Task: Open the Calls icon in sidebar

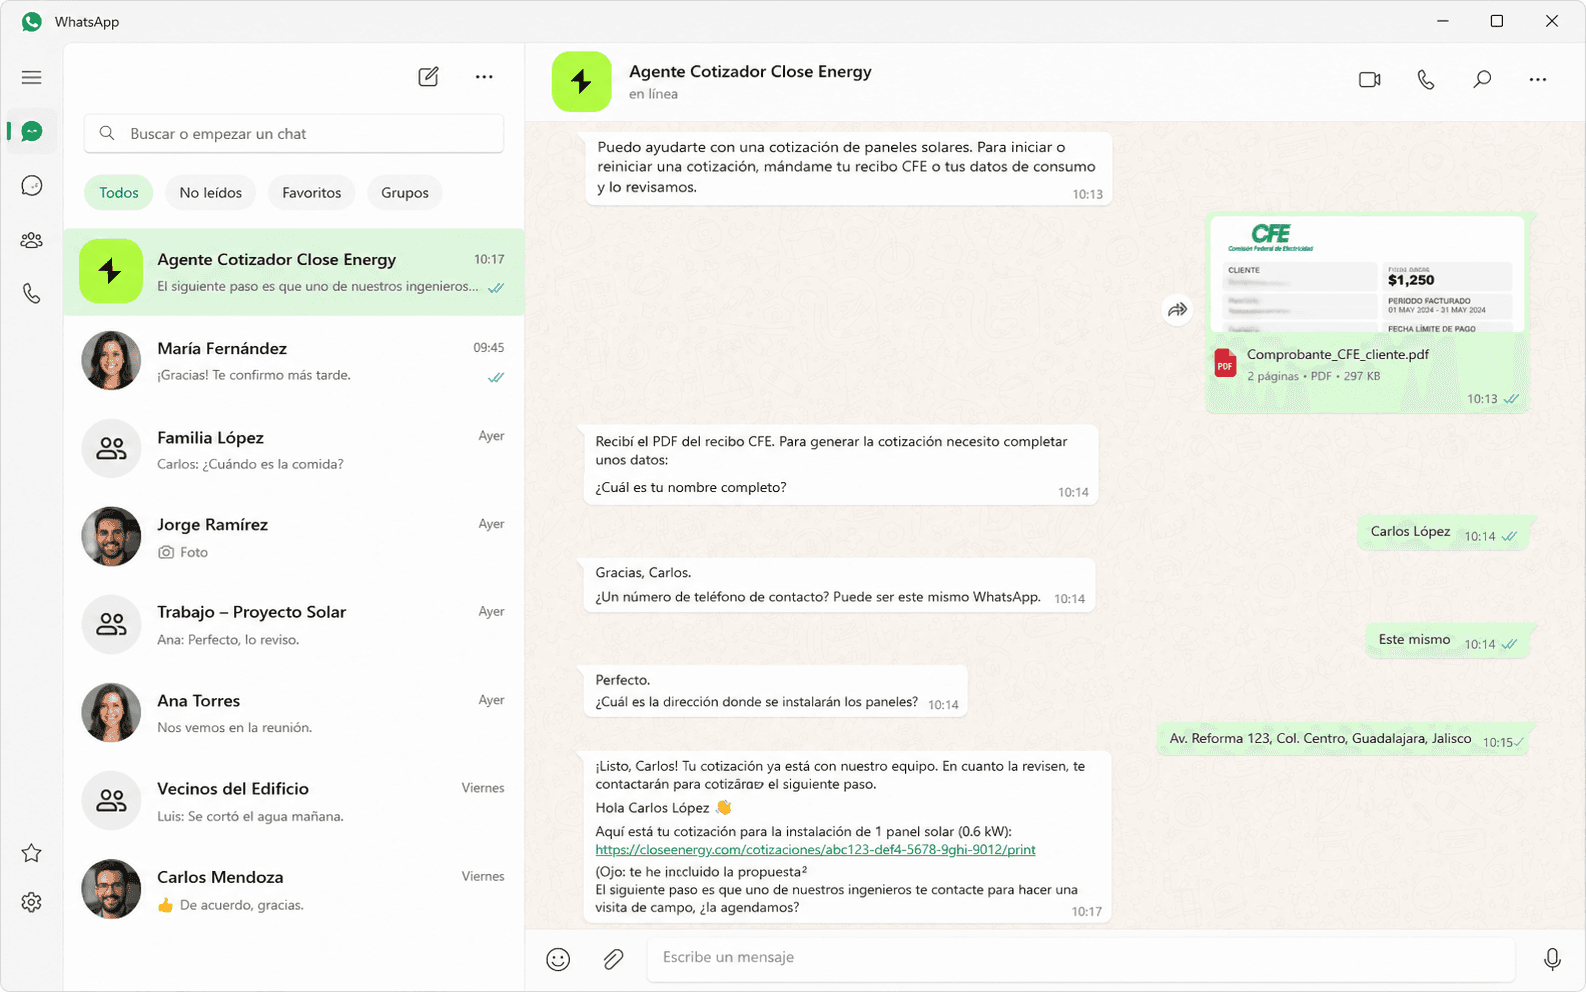Action: [x=32, y=294]
